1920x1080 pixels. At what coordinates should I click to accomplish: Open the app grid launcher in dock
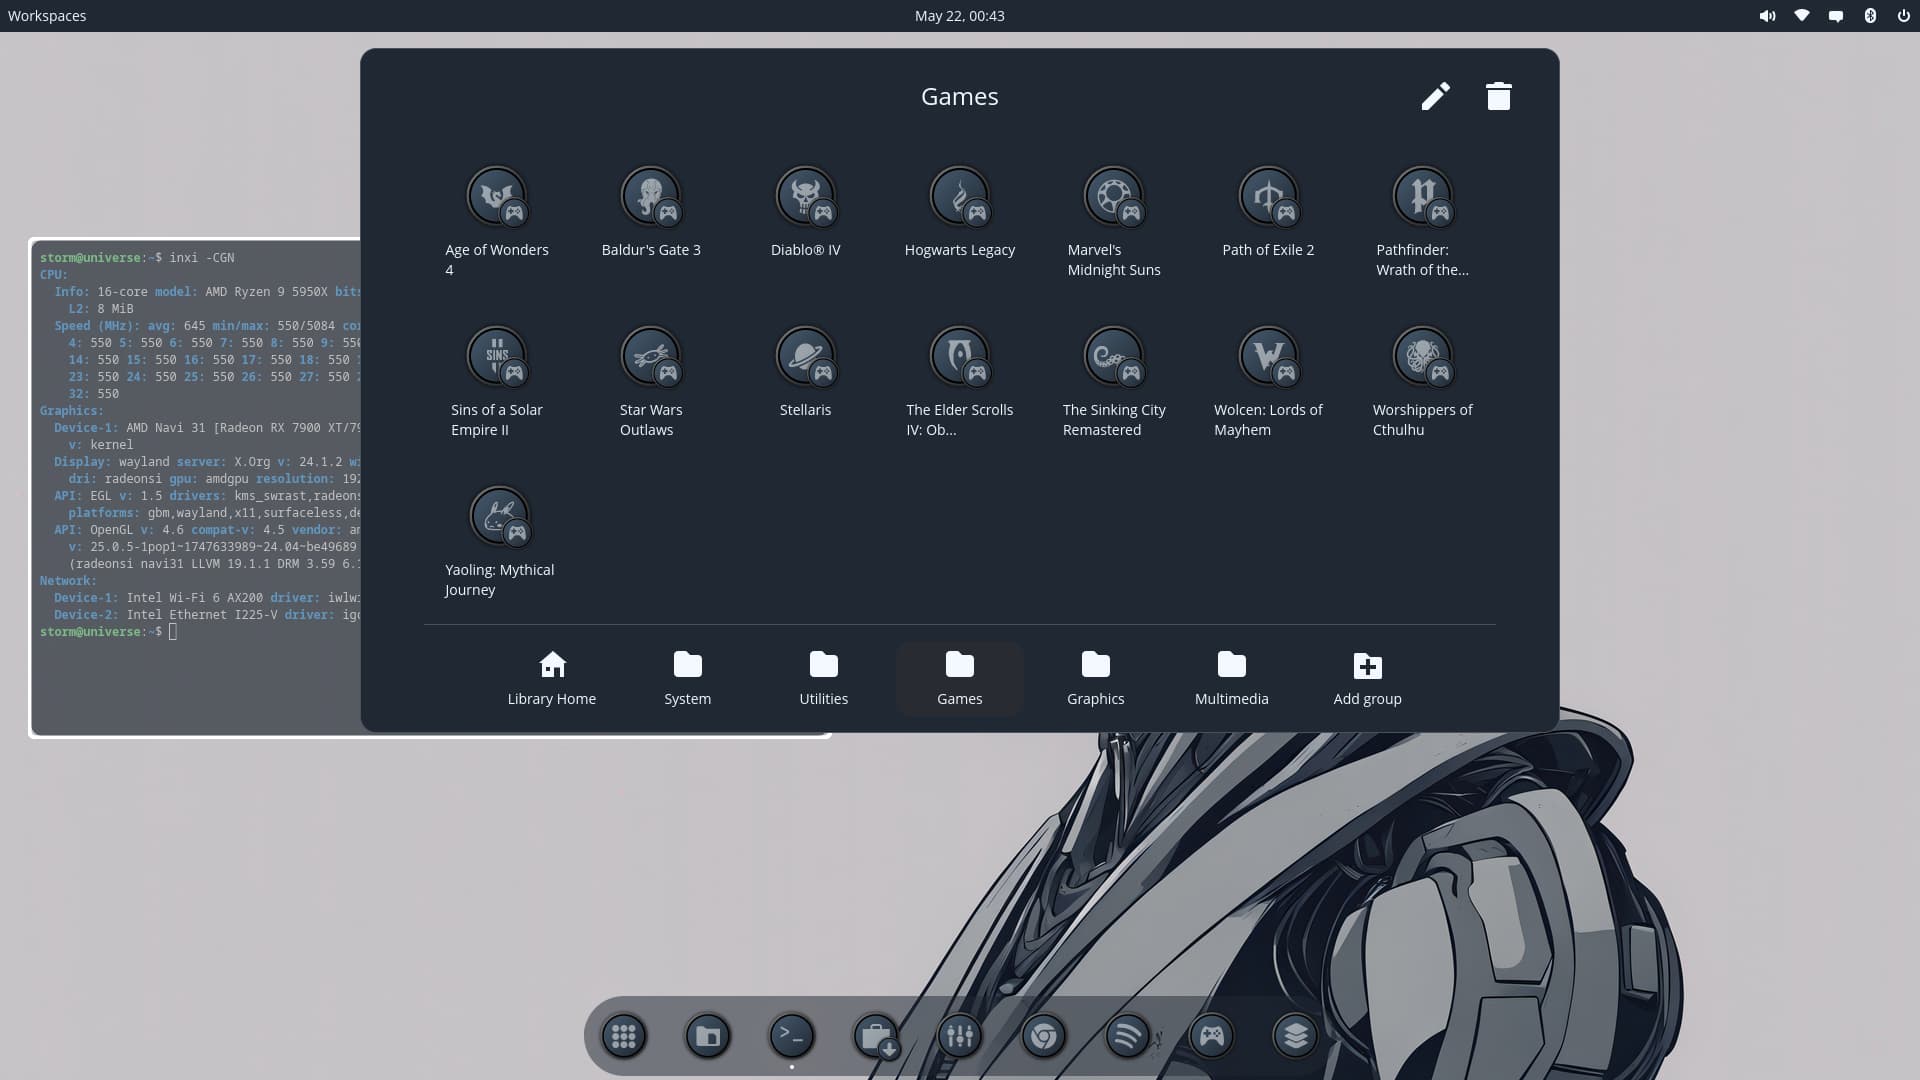pyautogui.click(x=624, y=1036)
